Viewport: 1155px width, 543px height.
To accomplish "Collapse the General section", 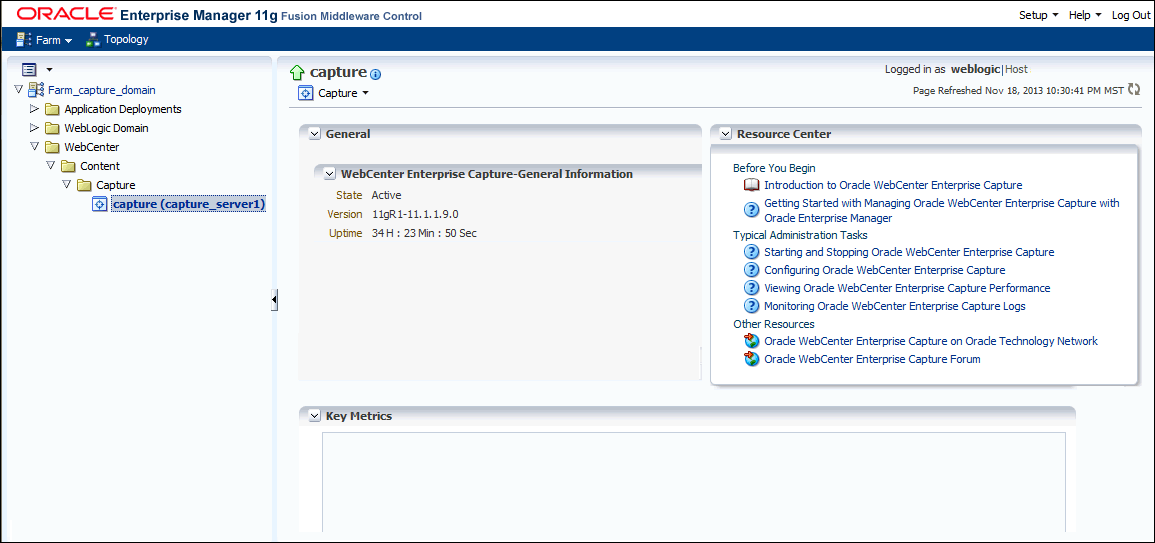I will click(x=315, y=134).
